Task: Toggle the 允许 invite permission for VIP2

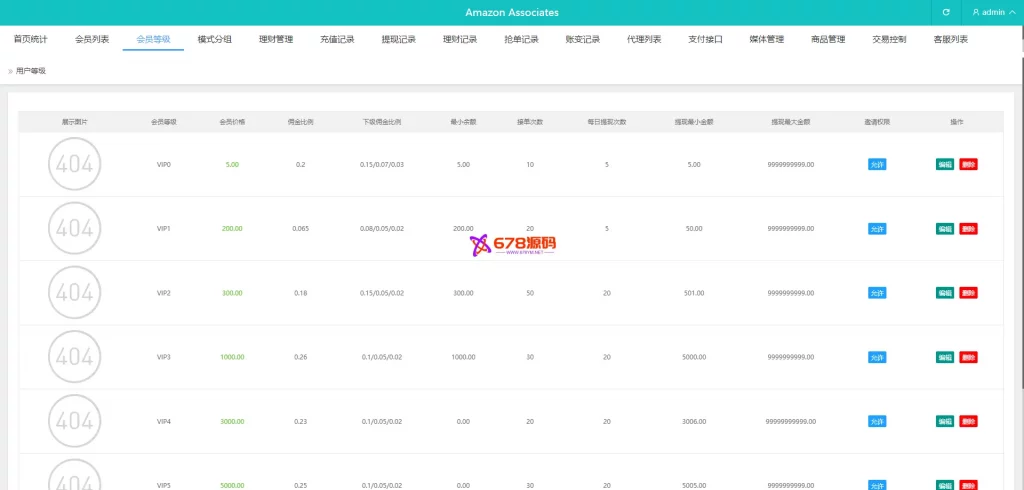Action: (x=877, y=293)
